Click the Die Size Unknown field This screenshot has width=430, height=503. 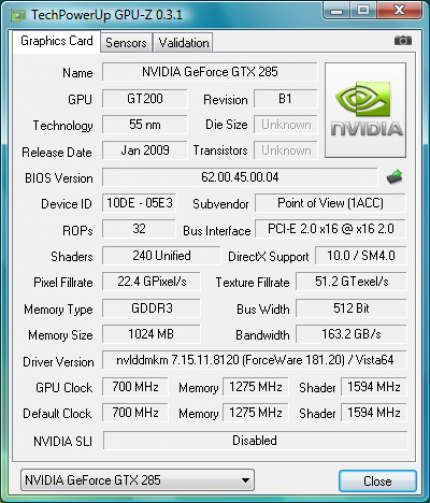pos(285,124)
